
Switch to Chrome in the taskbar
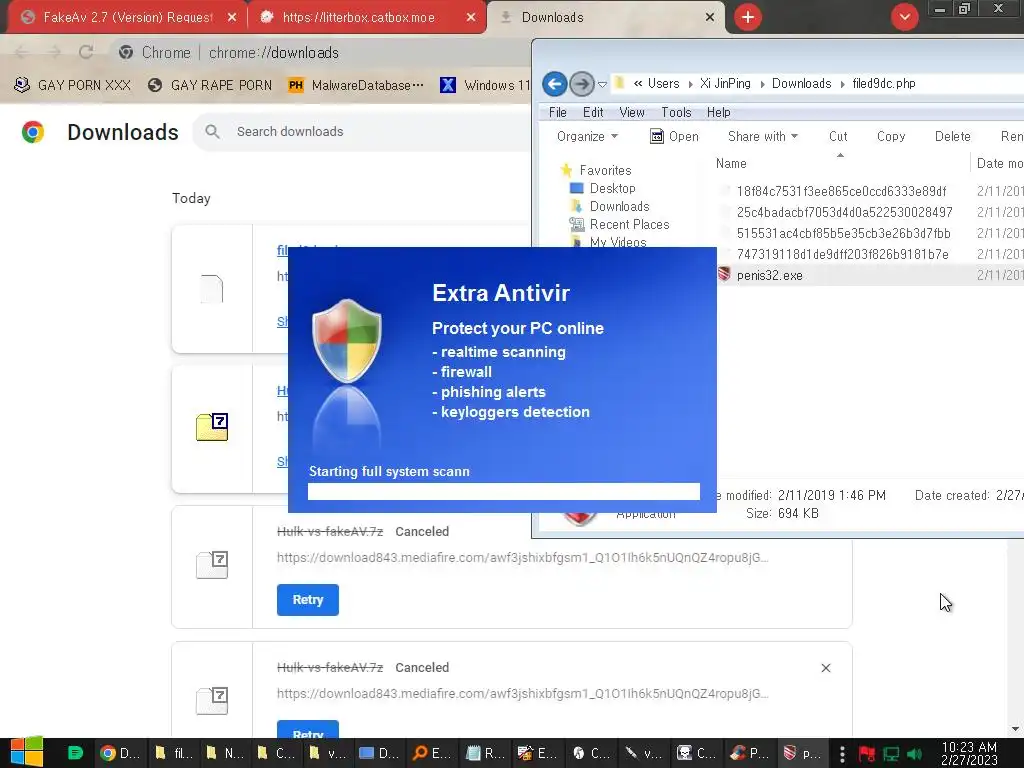pyautogui.click(x=120, y=753)
